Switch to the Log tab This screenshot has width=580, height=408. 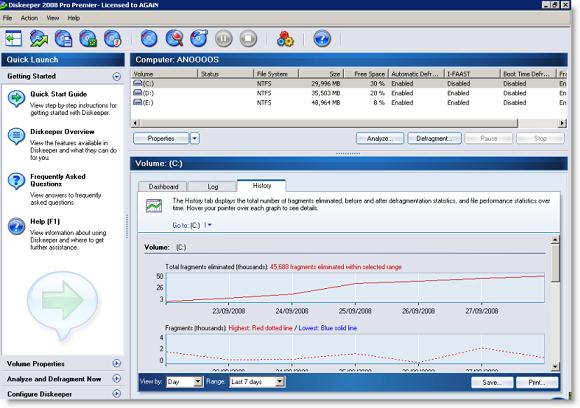click(212, 186)
